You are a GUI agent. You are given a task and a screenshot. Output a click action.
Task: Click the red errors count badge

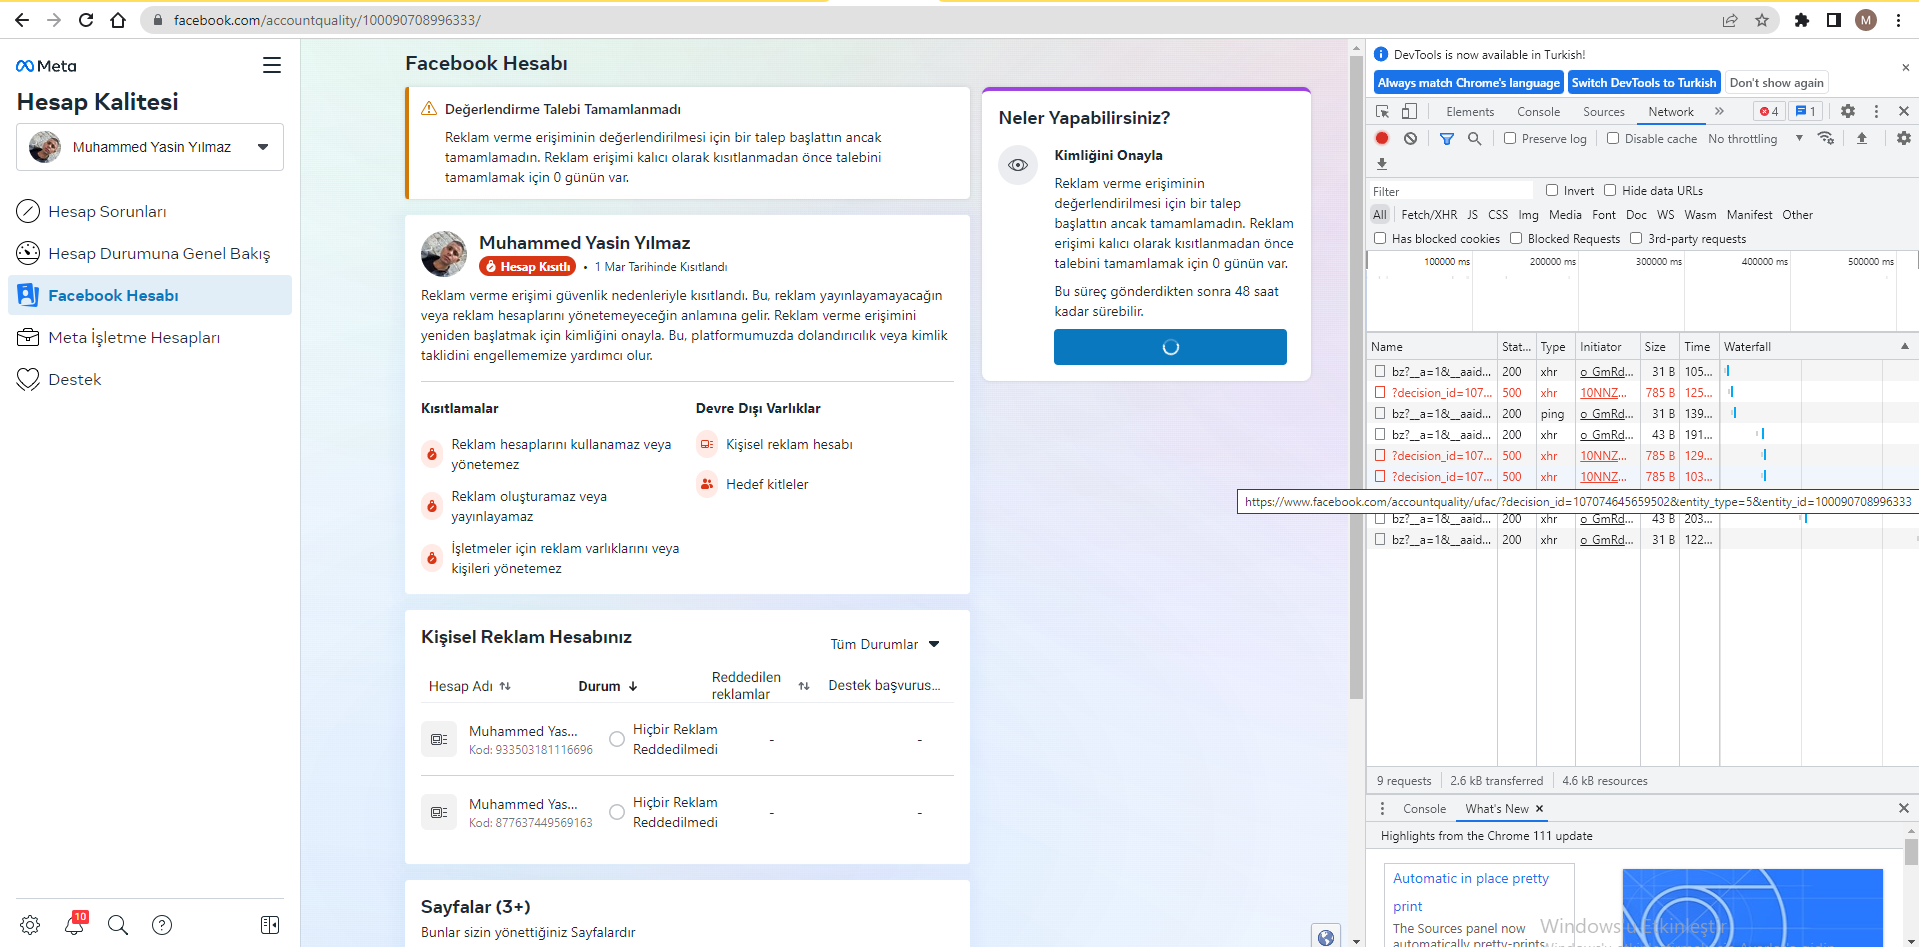pyautogui.click(x=1769, y=111)
